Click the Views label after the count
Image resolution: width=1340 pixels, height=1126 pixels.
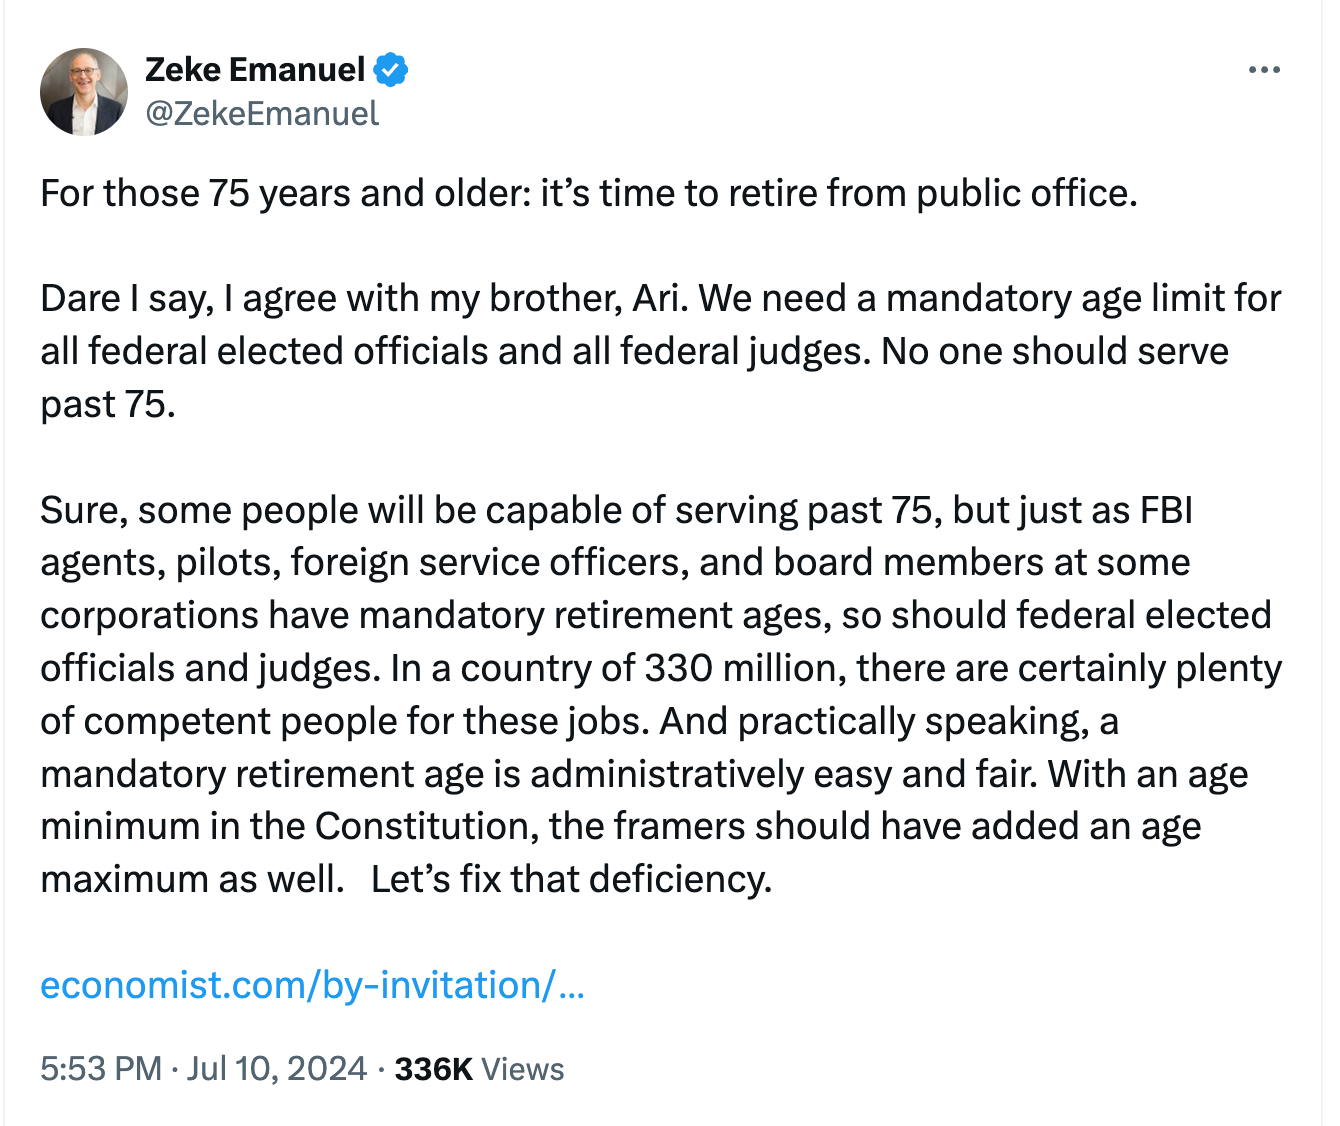coord(524,1068)
